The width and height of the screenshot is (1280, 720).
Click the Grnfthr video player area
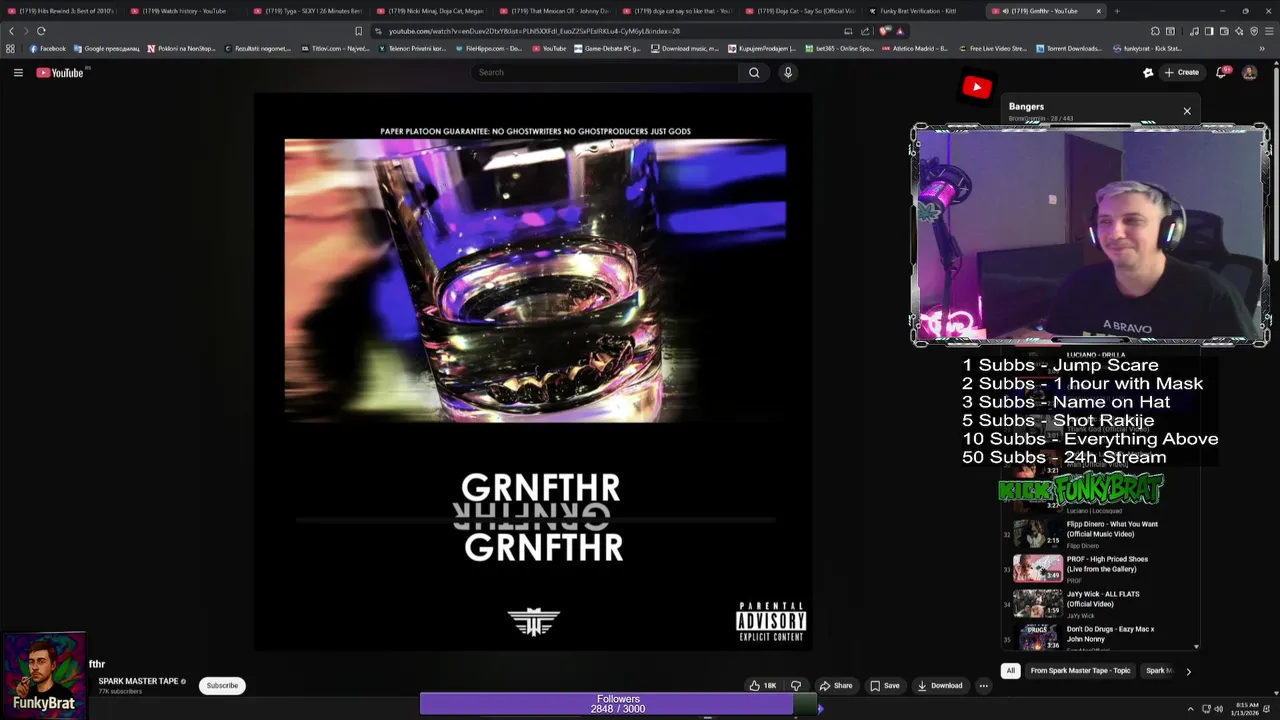[533, 372]
